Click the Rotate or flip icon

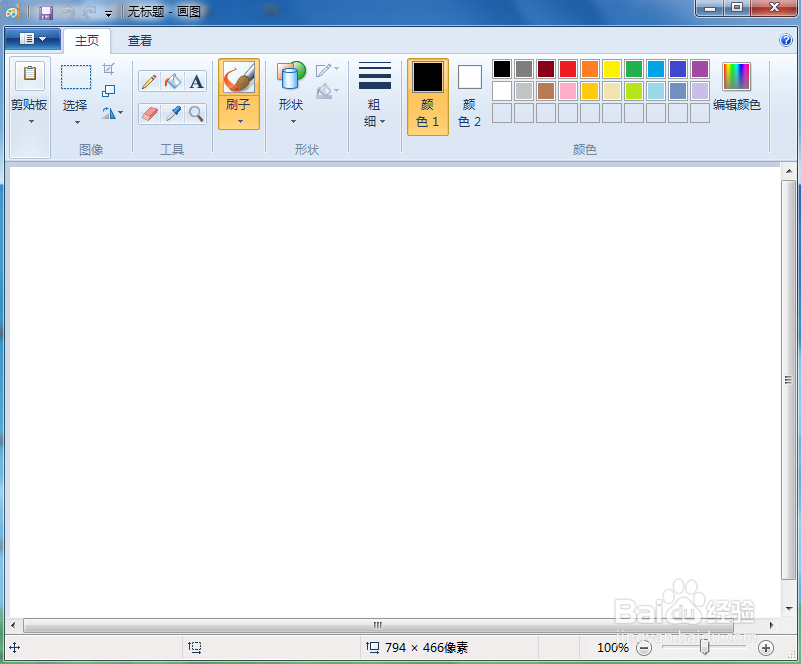[x=108, y=113]
